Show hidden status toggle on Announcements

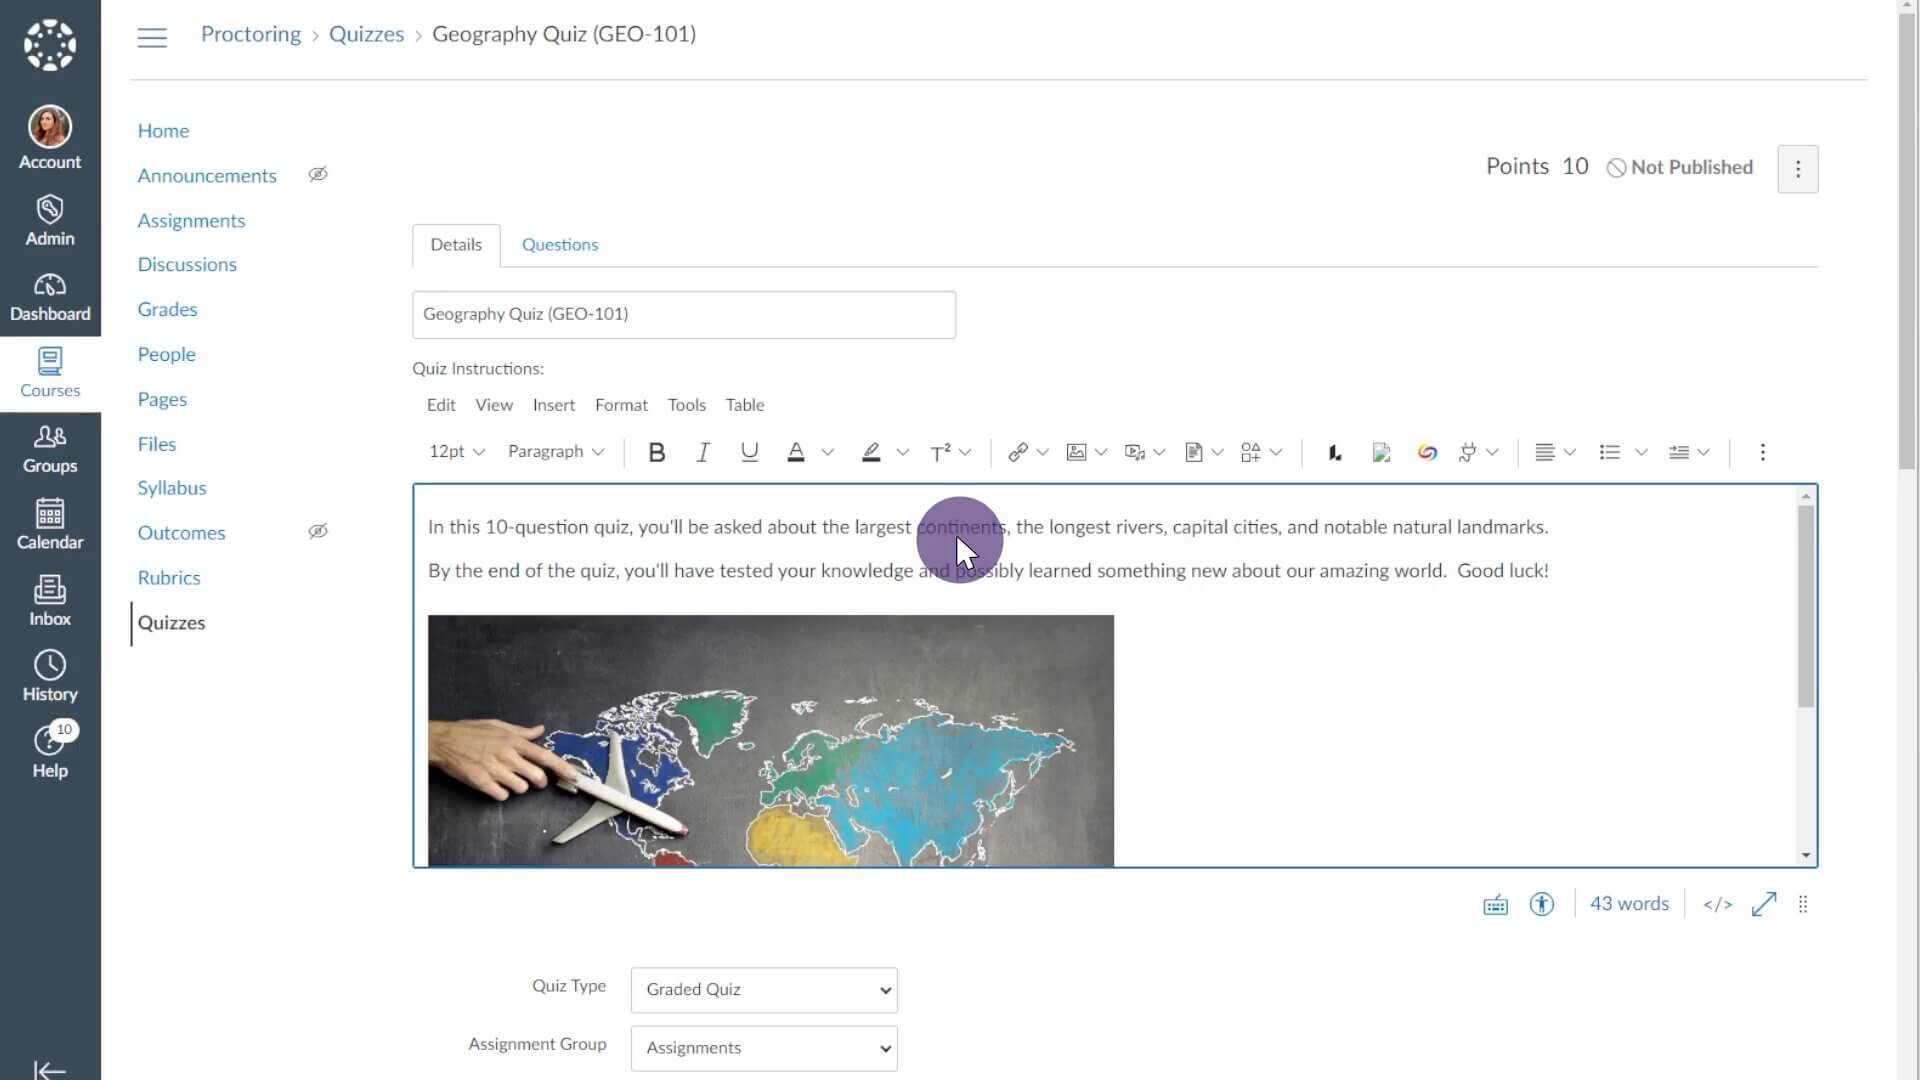[x=318, y=174]
